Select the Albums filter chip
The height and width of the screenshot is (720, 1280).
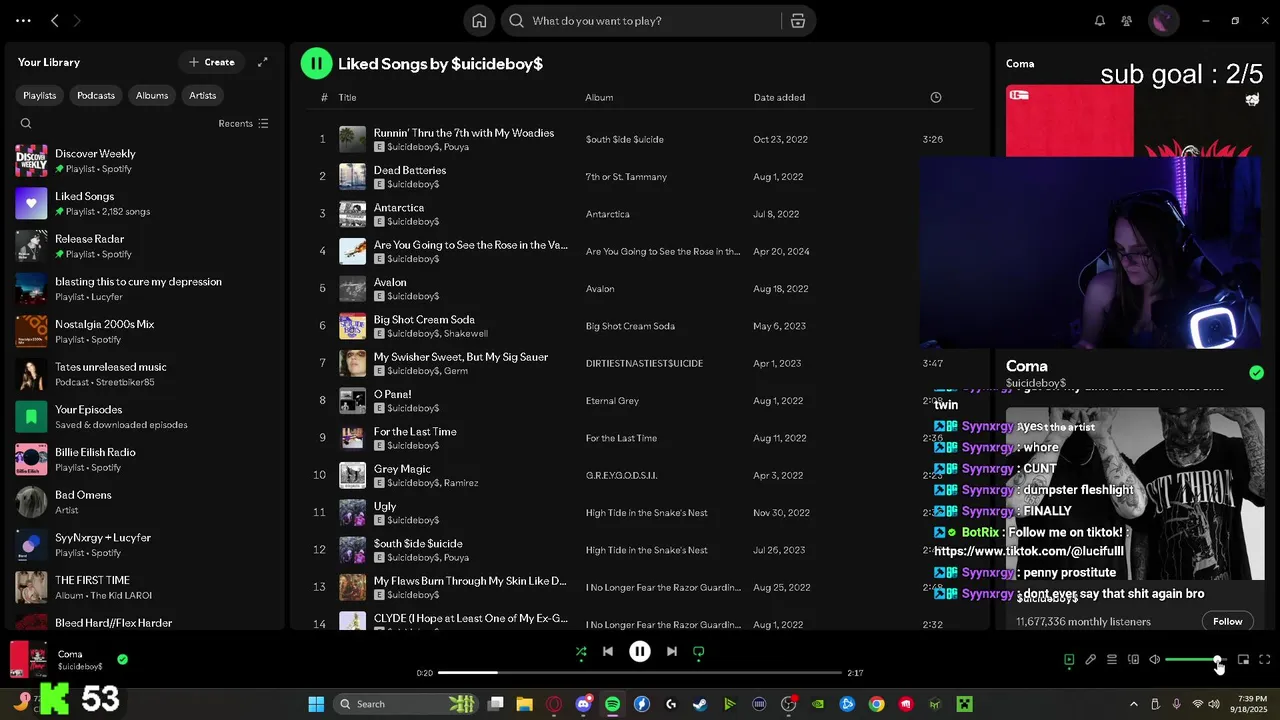tap(152, 95)
